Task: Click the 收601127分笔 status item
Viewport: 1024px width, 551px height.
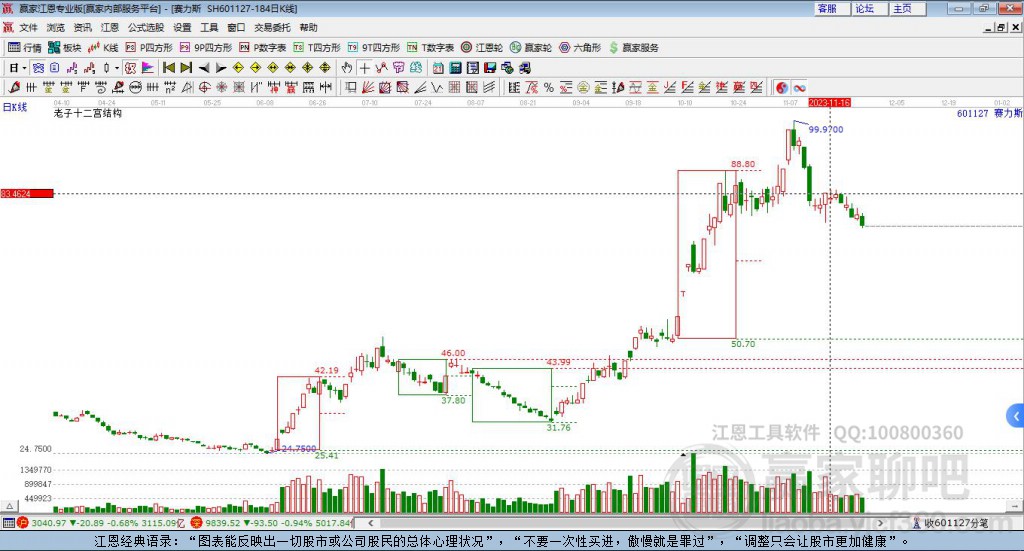Action: pos(950,523)
